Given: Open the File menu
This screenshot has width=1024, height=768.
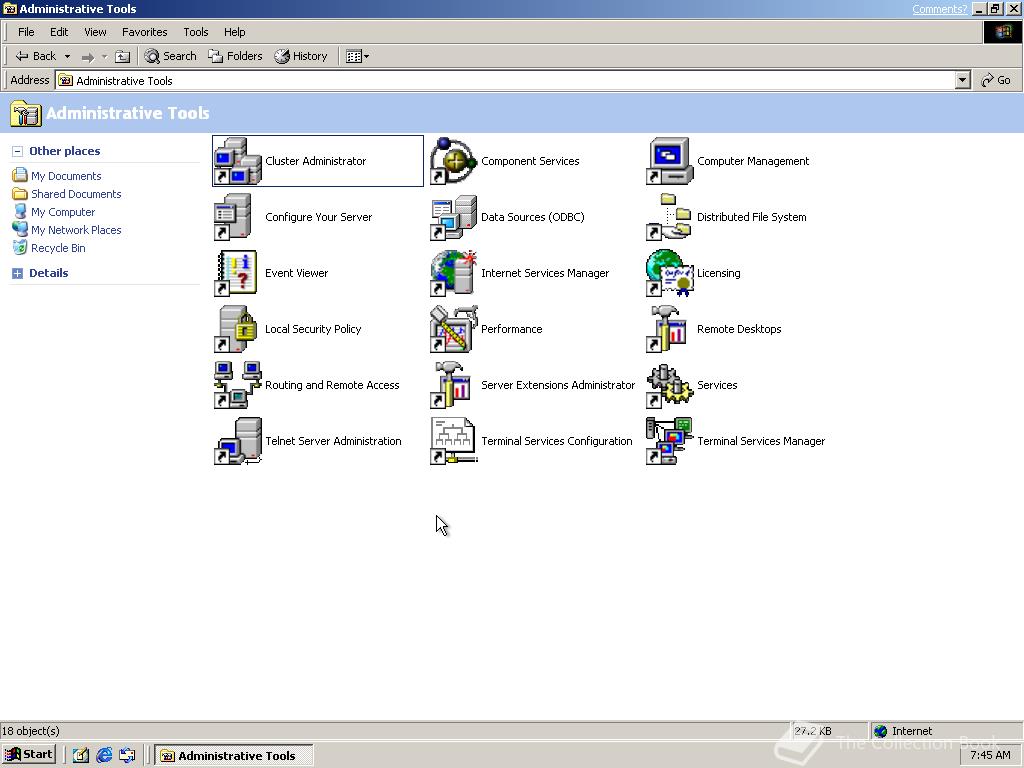Looking at the screenshot, I should point(26,32).
